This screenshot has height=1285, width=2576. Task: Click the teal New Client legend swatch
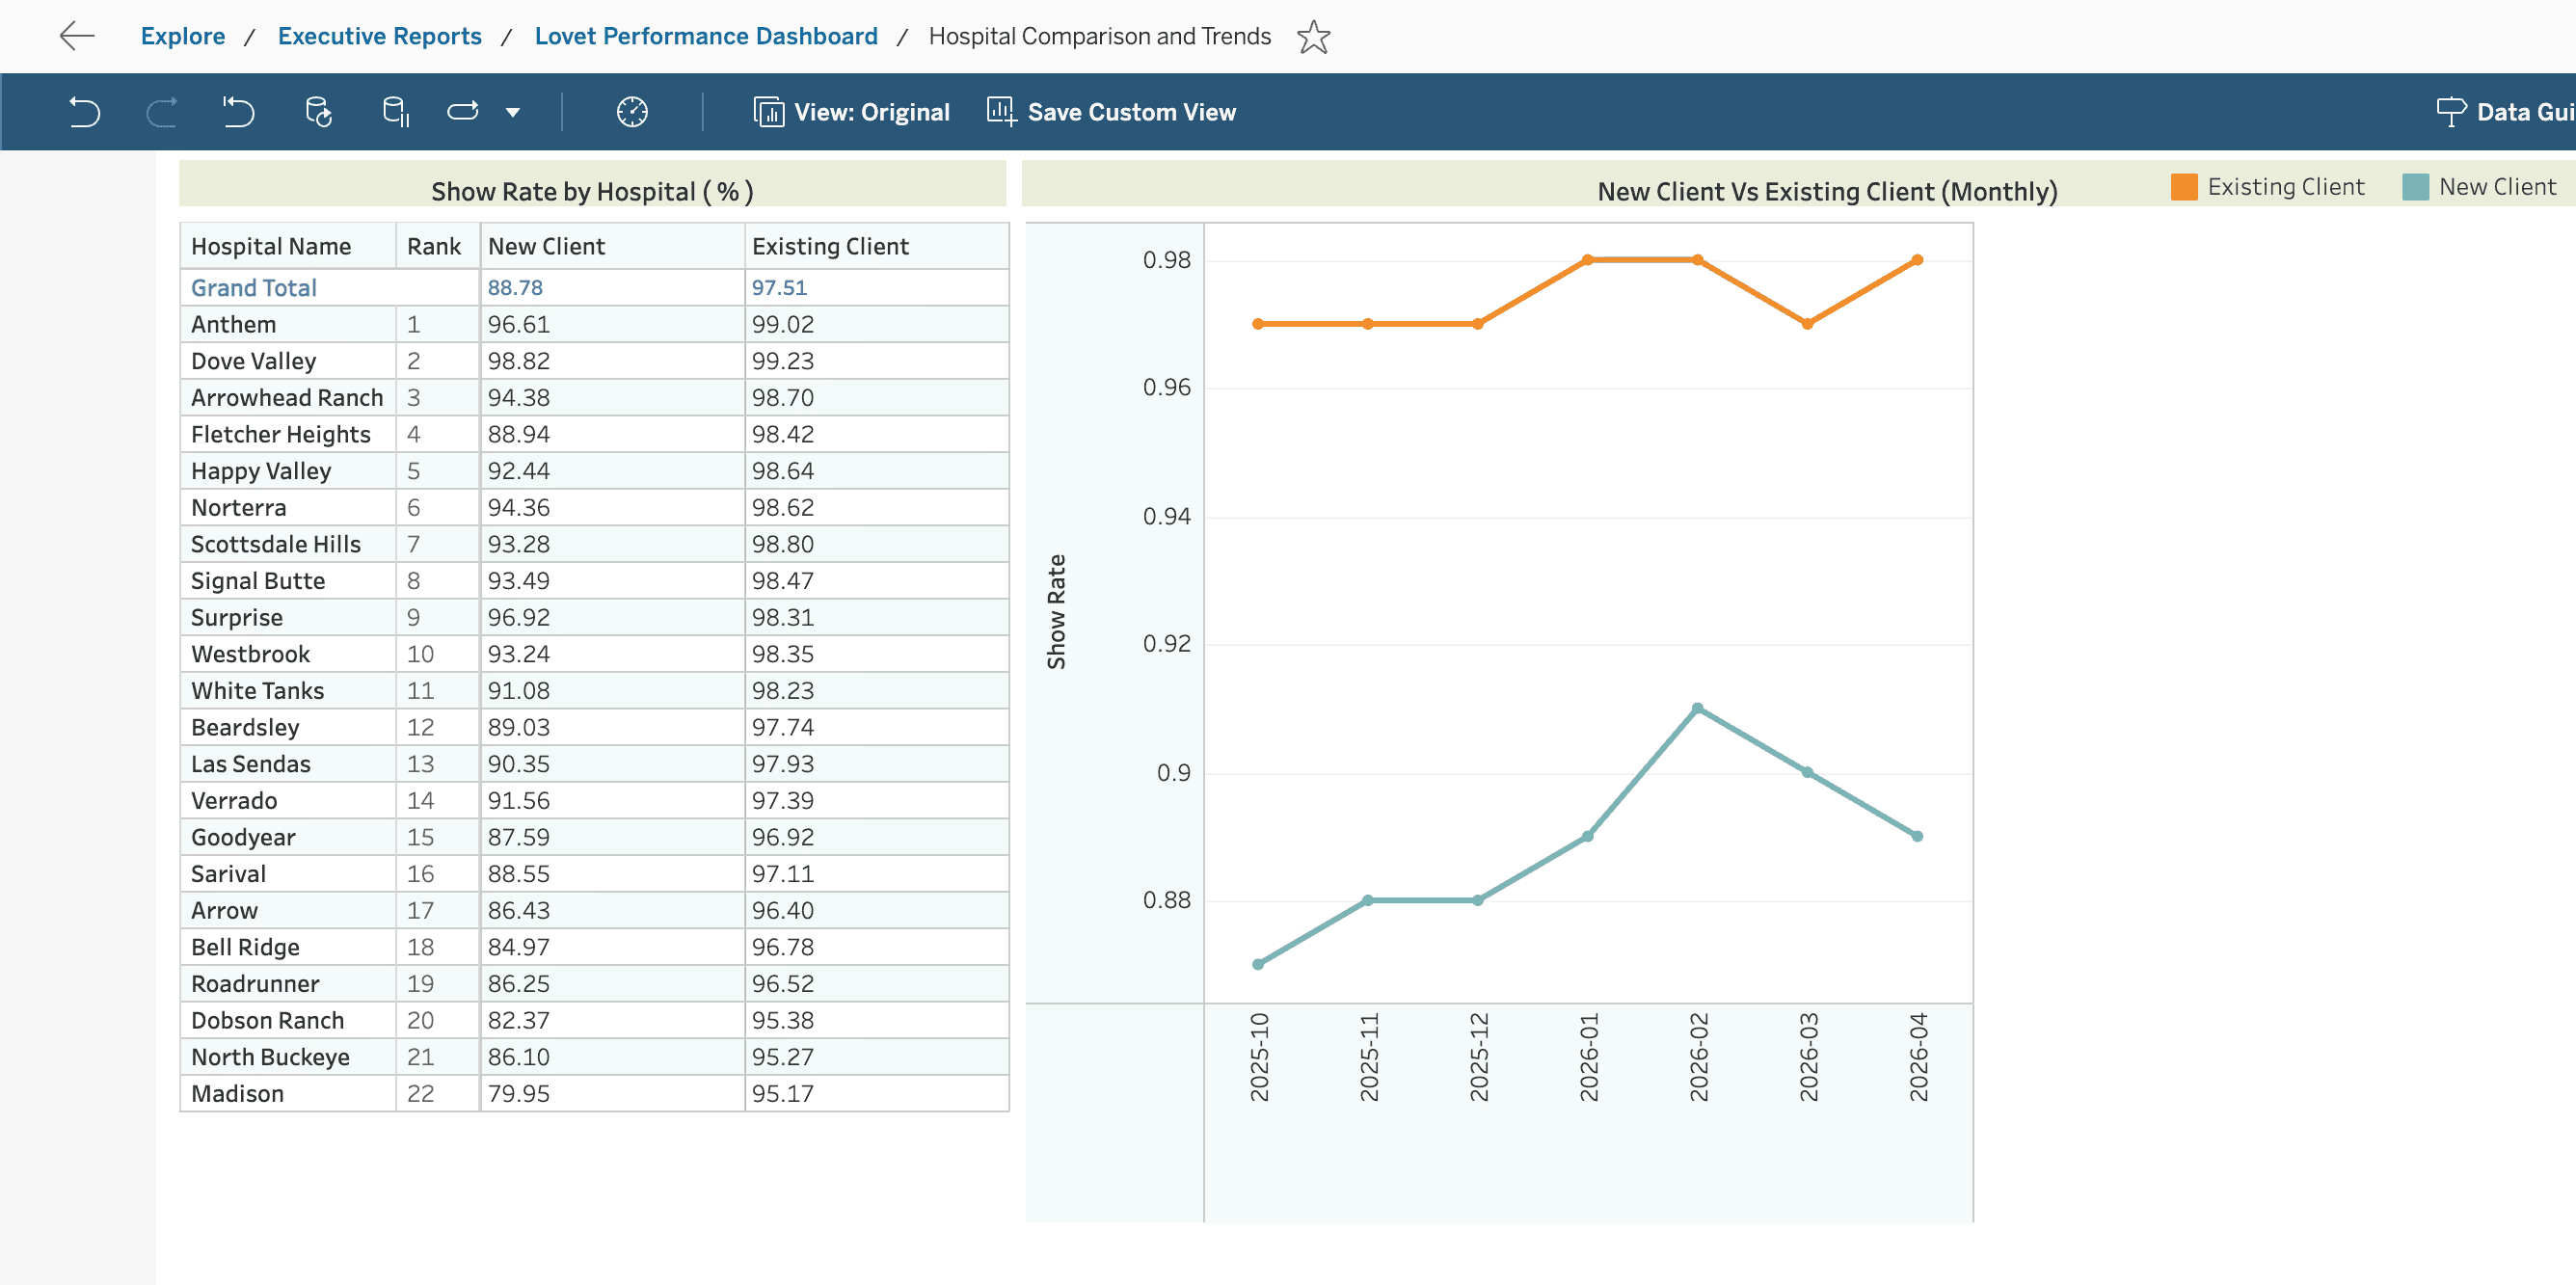pyautogui.click(x=2415, y=187)
